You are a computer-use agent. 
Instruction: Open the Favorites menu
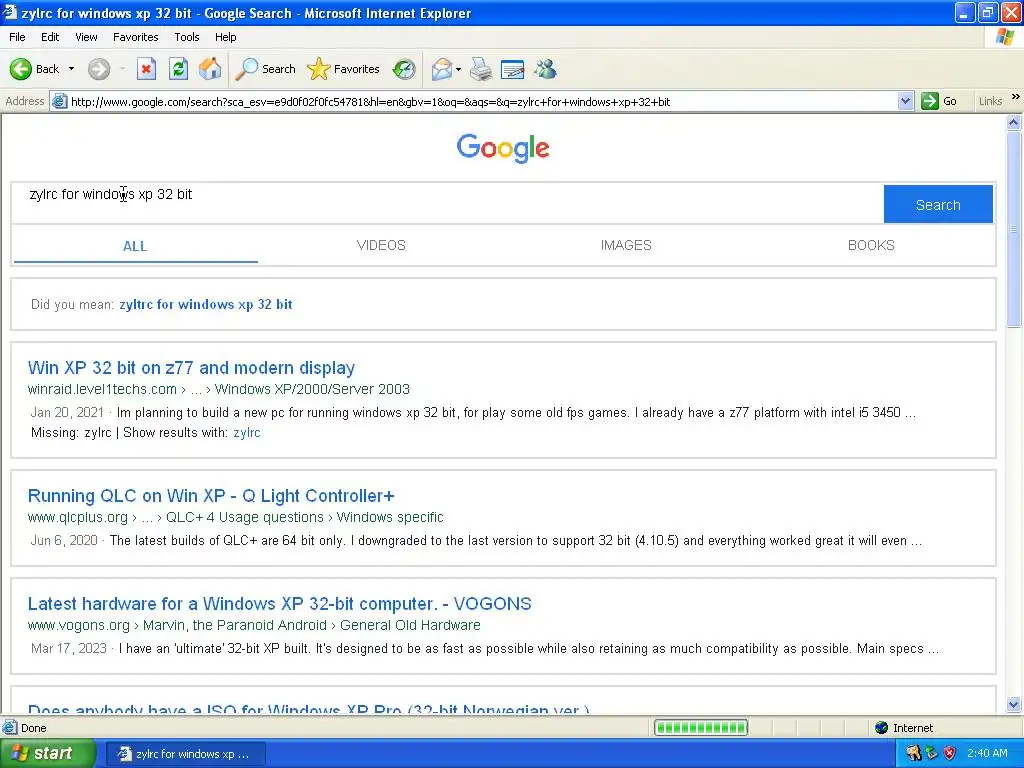tap(135, 37)
